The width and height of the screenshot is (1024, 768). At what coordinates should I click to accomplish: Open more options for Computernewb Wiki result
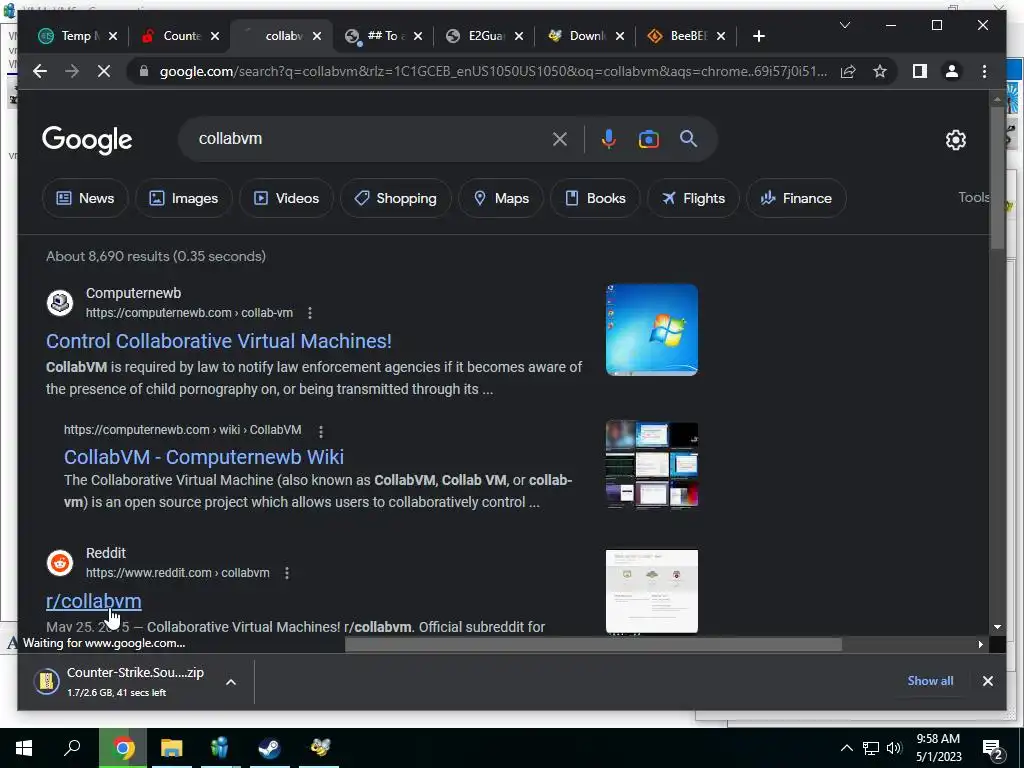click(x=321, y=431)
